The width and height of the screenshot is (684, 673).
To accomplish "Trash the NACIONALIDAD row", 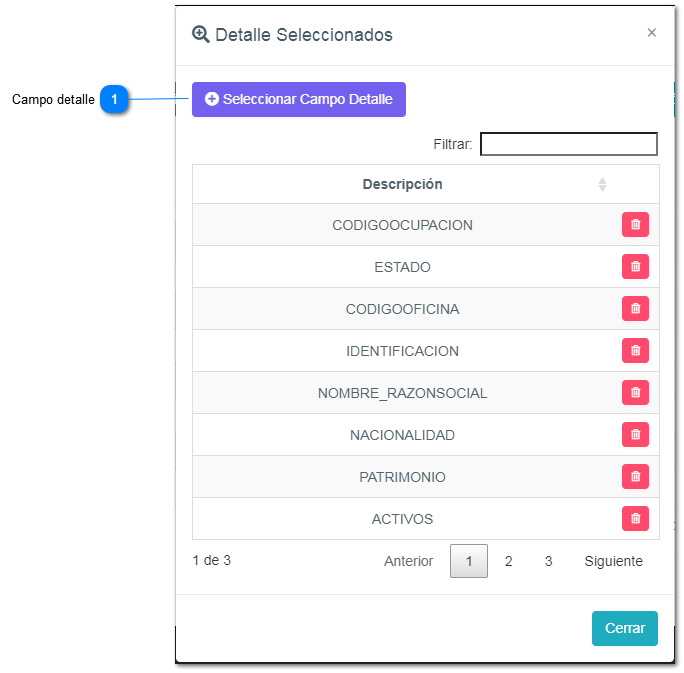I will coord(635,435).
